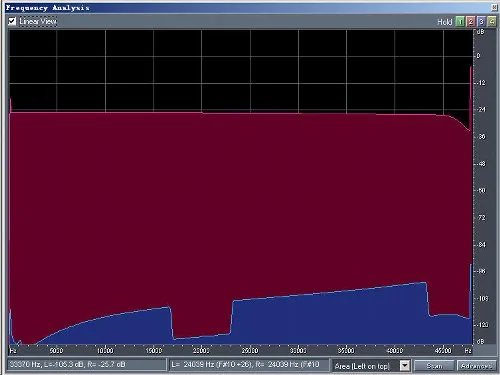
Task: Click the Scan button
Action: tap(434, 366)
